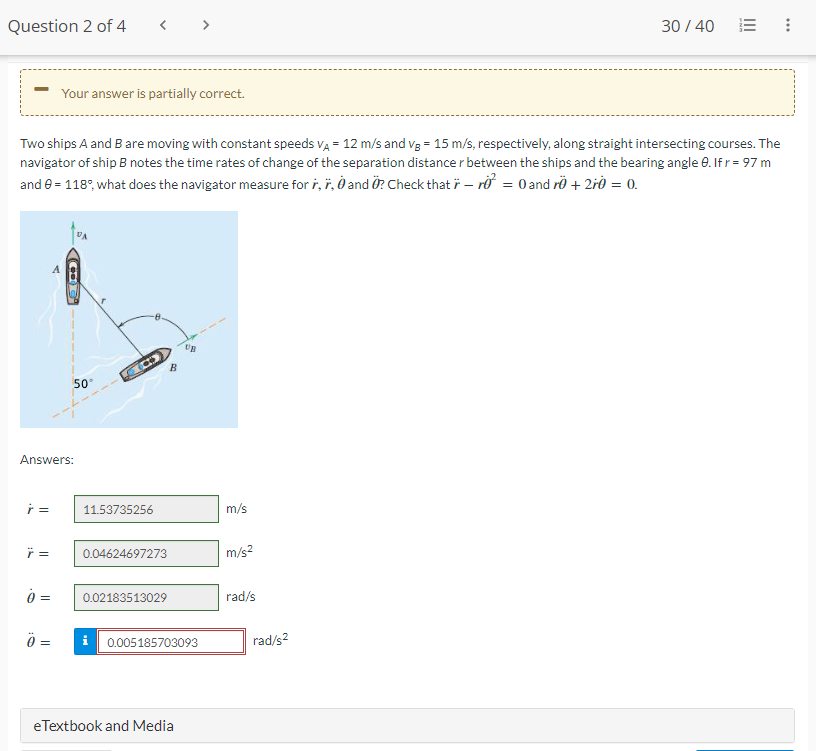This screenshot has width=816, height=751.
Task: Click the 30 / 40 score display
Action: click(688, 26)
